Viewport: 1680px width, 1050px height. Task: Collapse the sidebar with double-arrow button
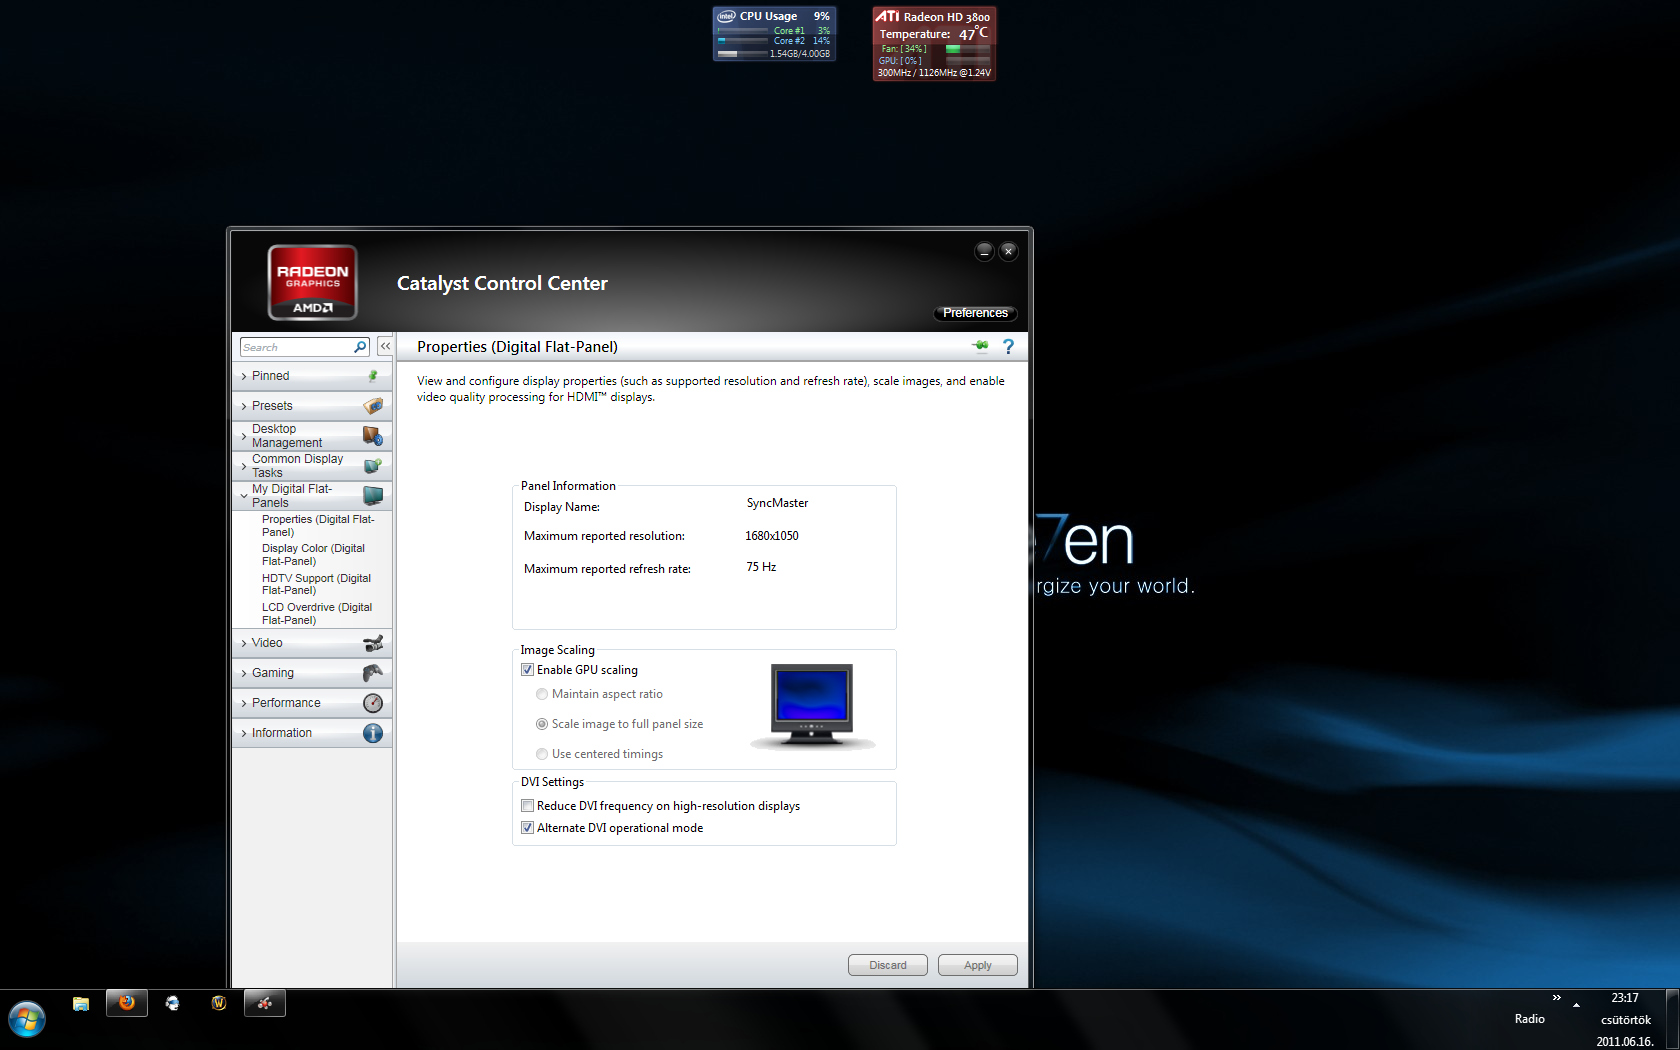385,346
